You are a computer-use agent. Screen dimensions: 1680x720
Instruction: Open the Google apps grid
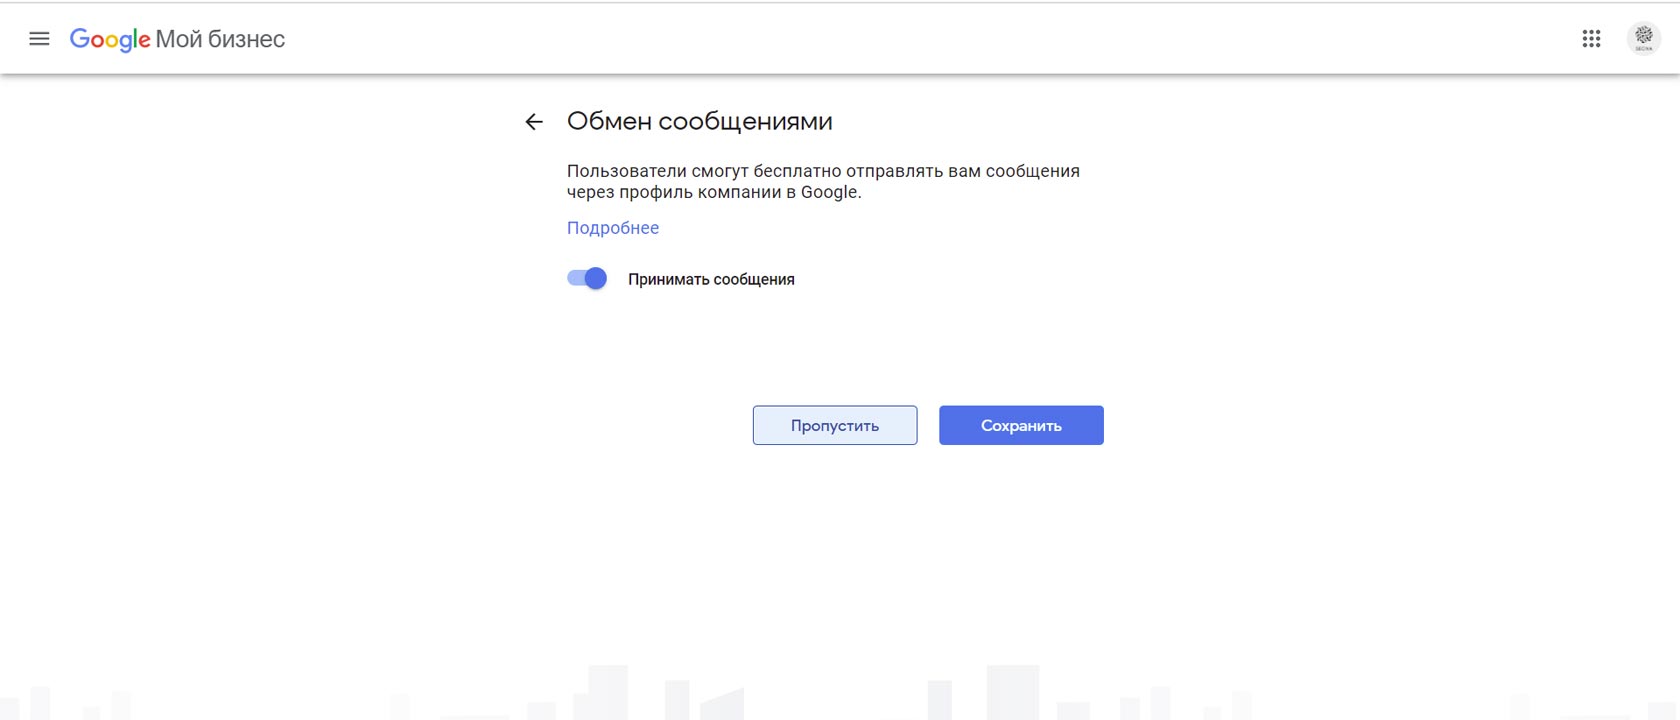(x=1591, y=39)
